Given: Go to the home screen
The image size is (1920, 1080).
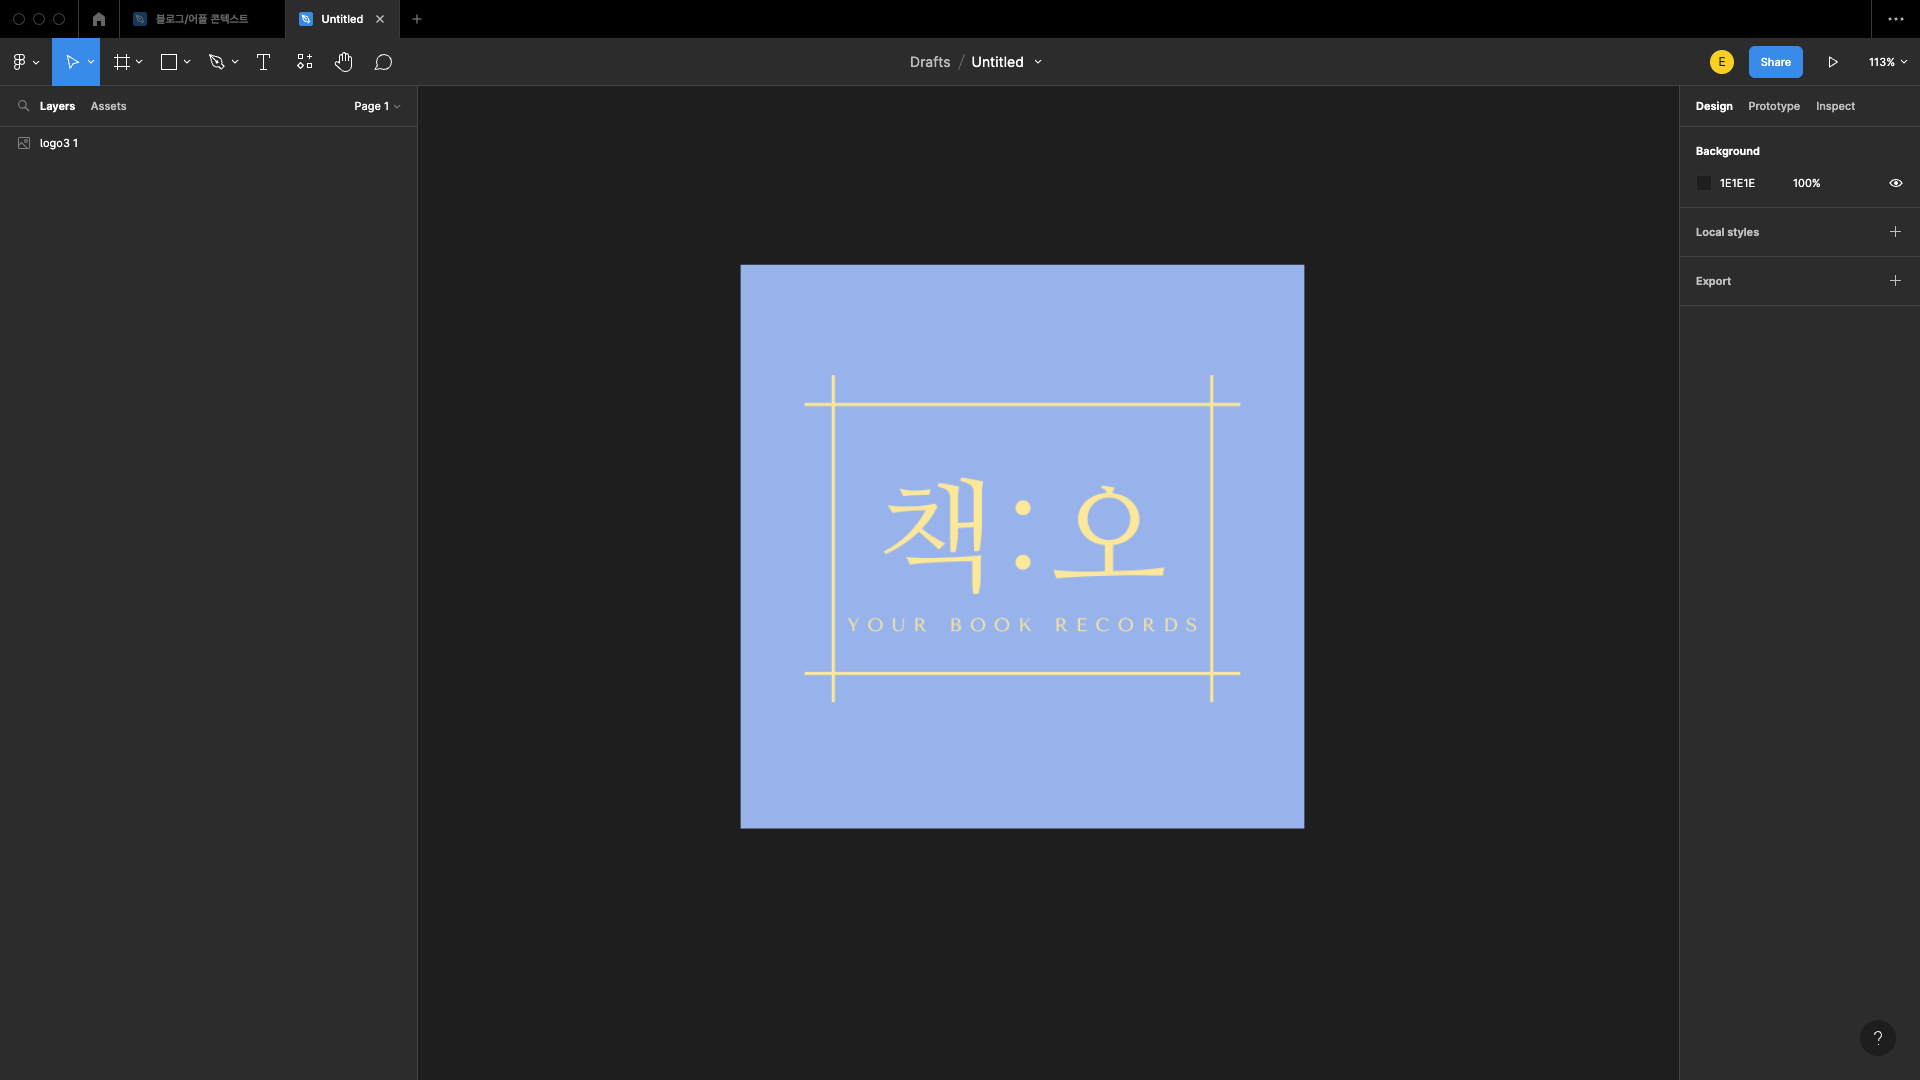Looking at the screenshot, I should pos(98,19).
